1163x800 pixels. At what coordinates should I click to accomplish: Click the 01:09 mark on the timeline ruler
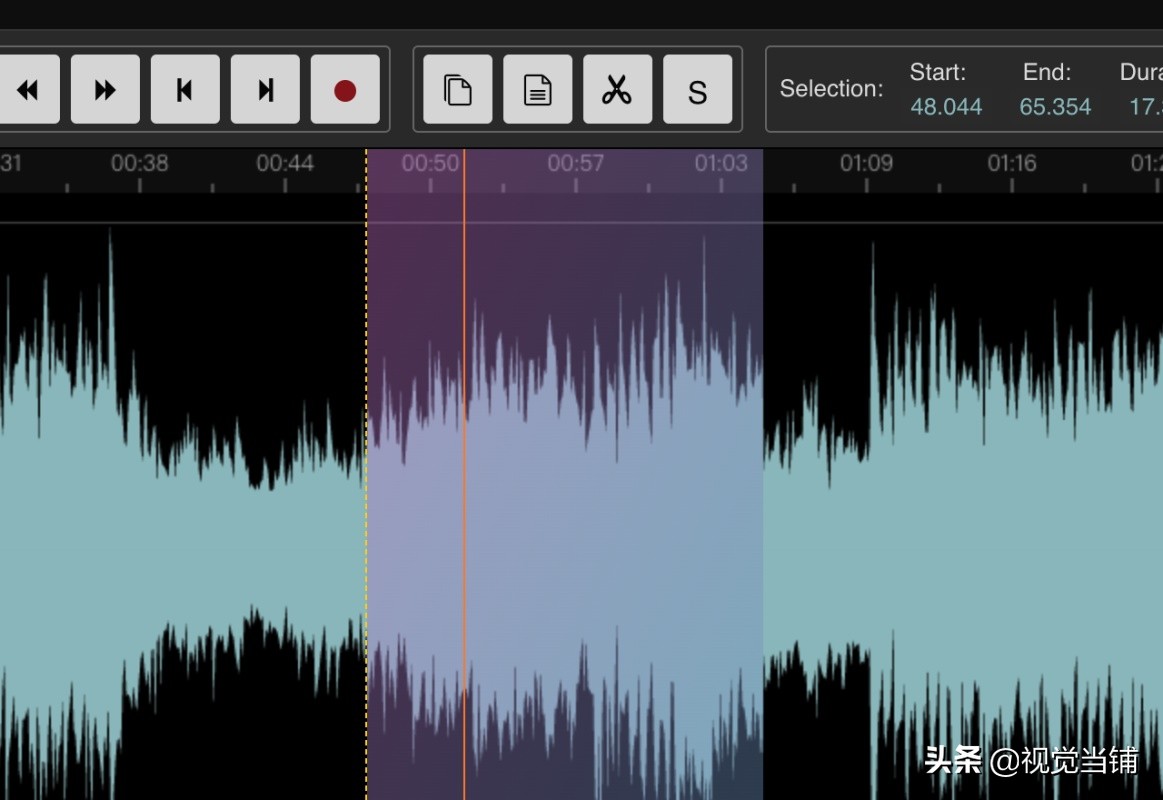pos(866,163)
